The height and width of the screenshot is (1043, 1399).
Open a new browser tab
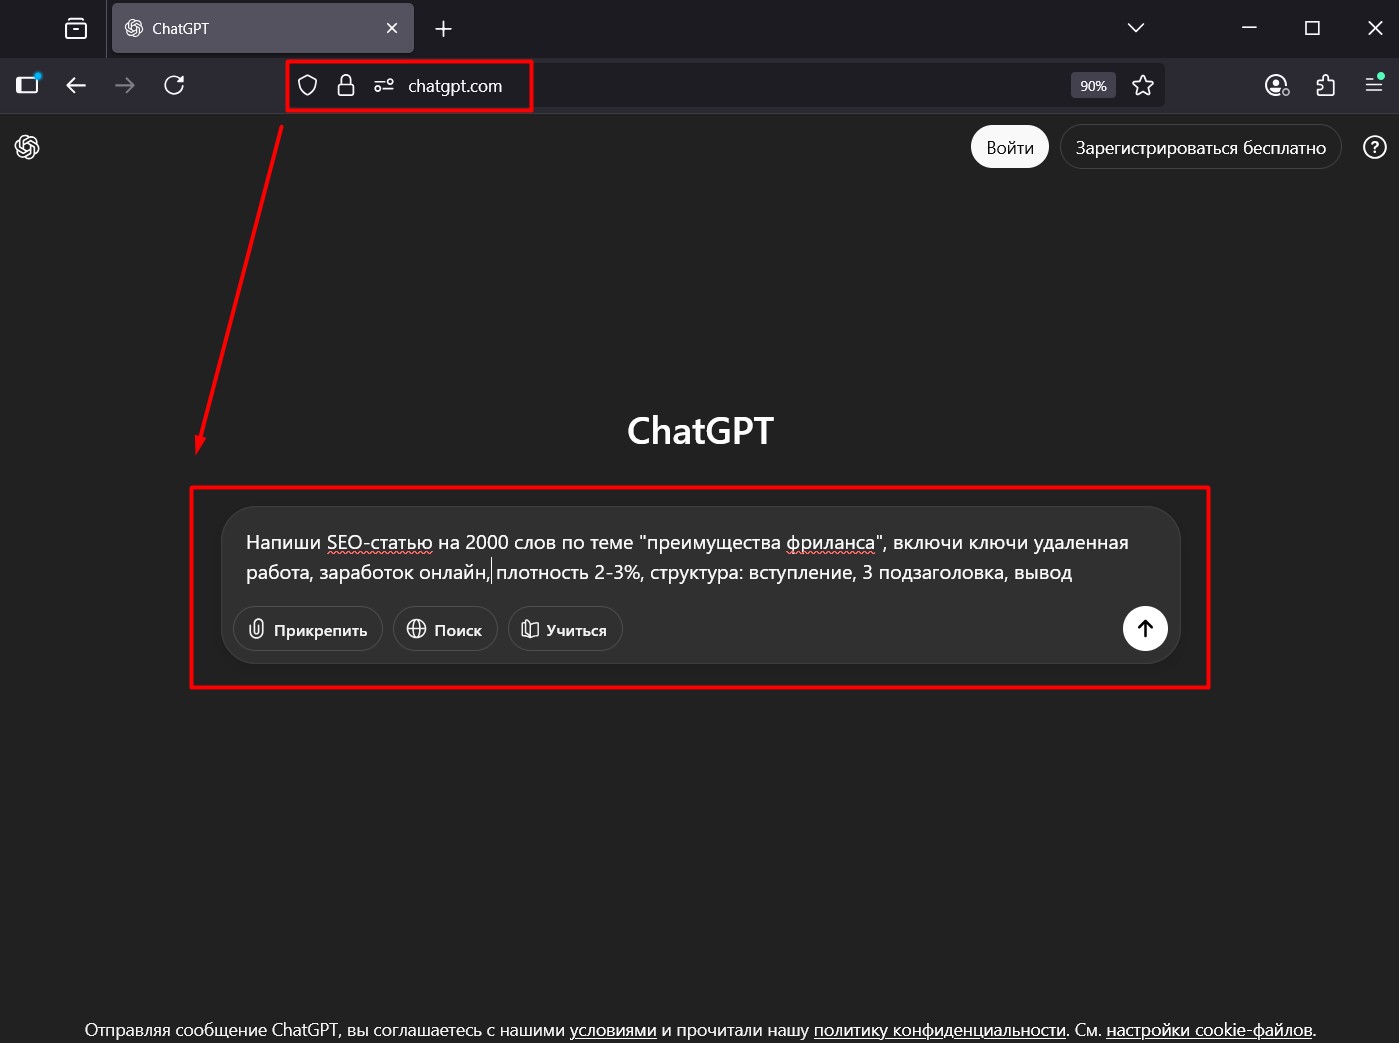(x=443, y=28)
